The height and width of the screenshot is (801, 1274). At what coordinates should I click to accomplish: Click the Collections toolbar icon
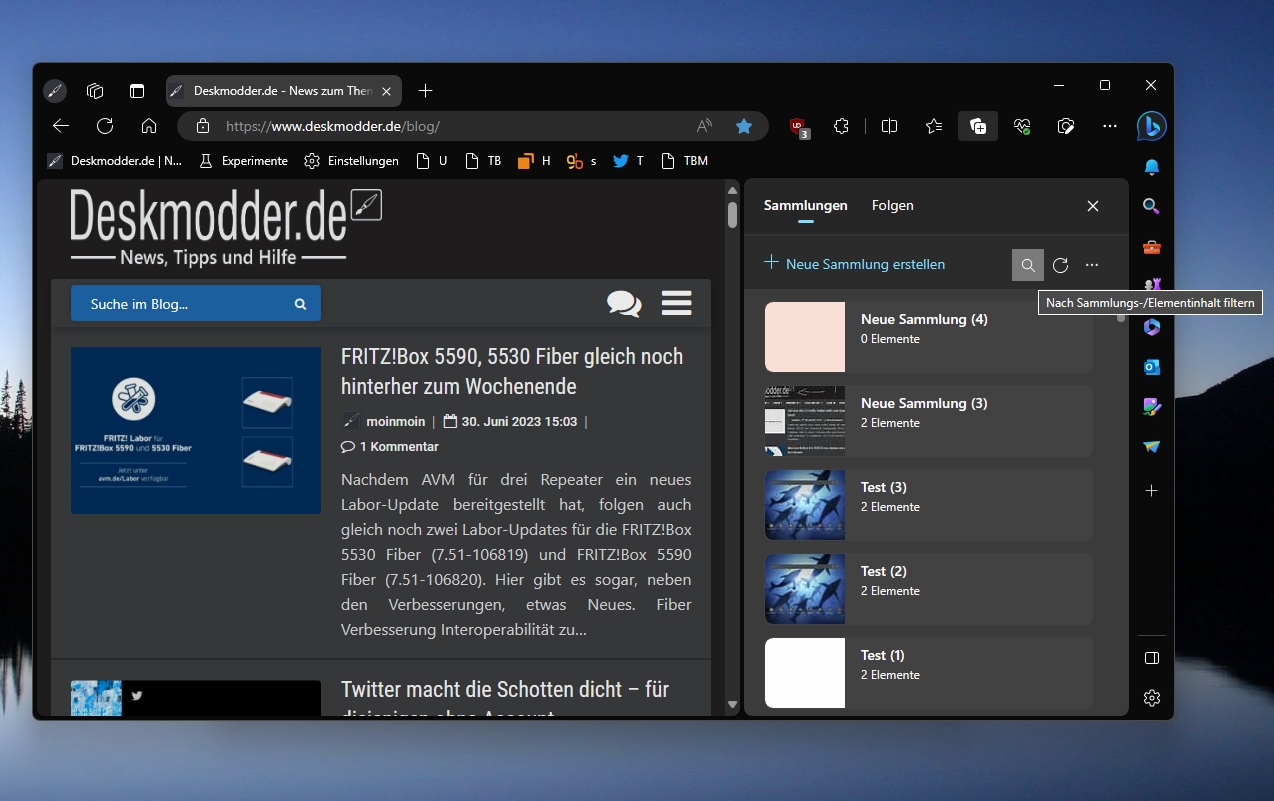click(978, 126)
